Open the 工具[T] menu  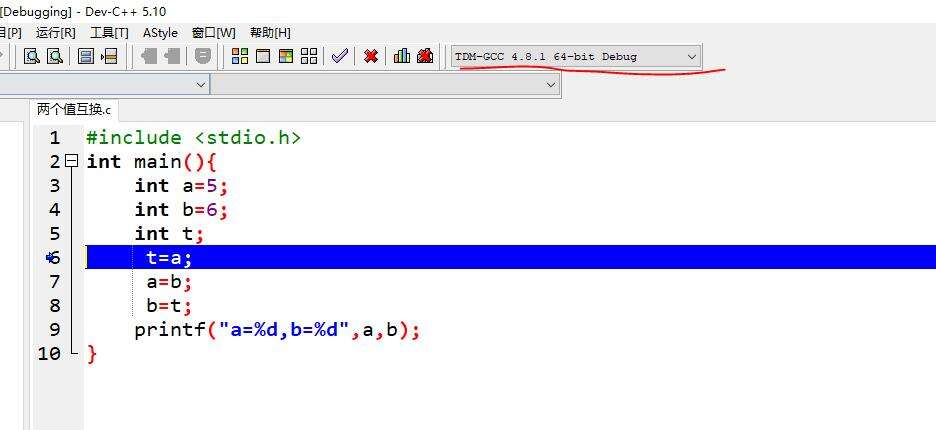tap(109, 32)
